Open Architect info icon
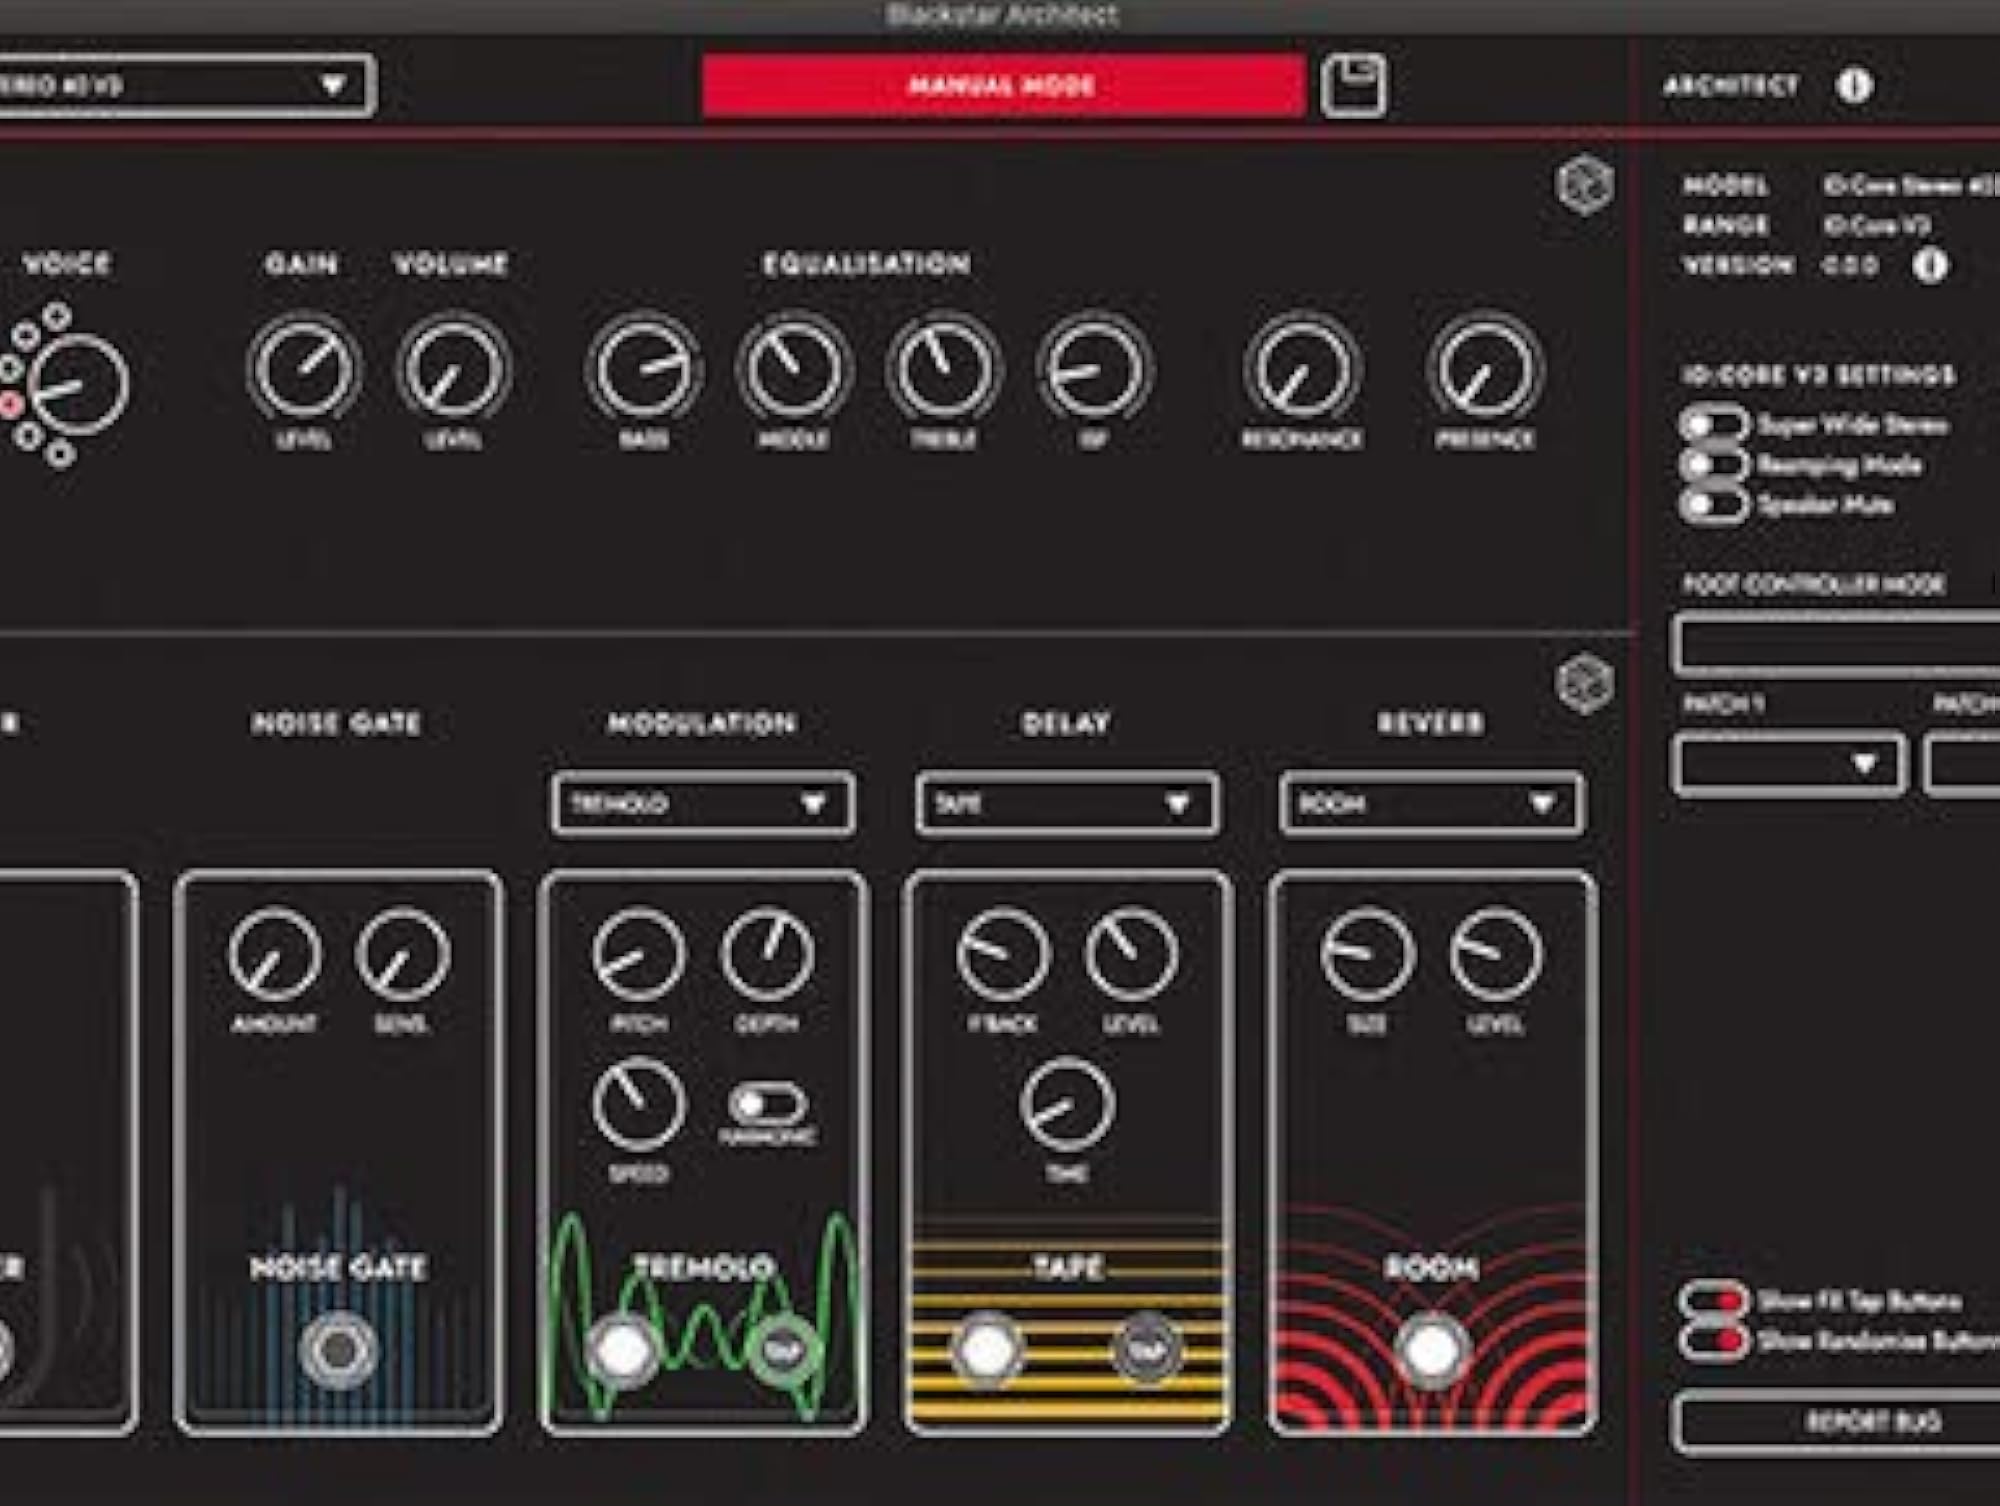 click(1854, 86)
